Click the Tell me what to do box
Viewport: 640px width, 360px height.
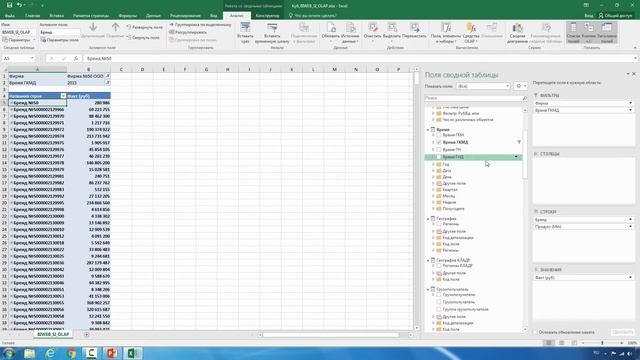(313, 16)
